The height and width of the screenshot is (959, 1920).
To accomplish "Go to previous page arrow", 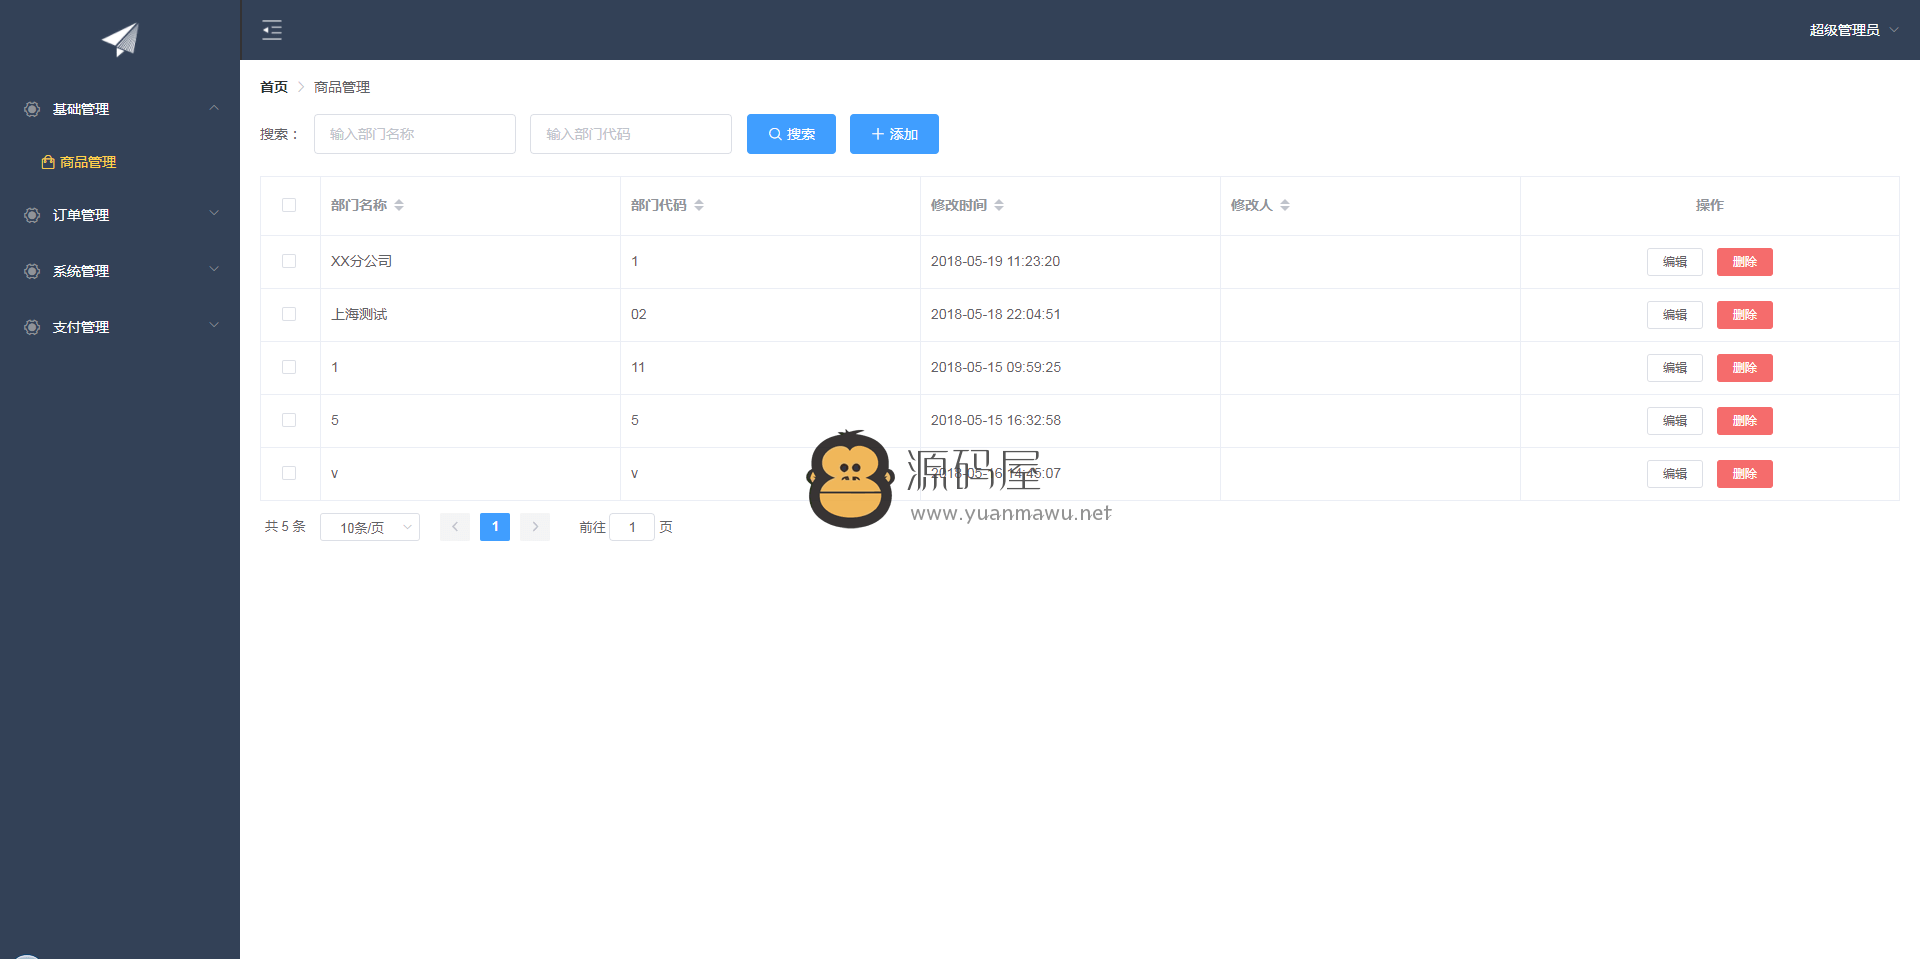I will [x=455, y=527].
